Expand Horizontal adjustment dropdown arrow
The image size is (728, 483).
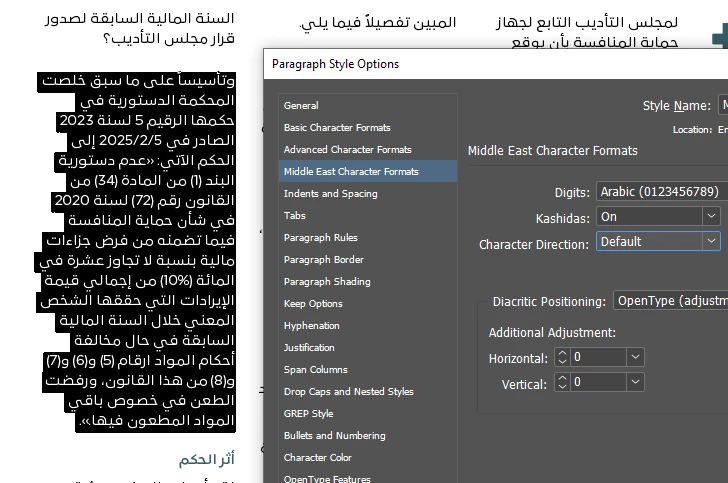635,357
